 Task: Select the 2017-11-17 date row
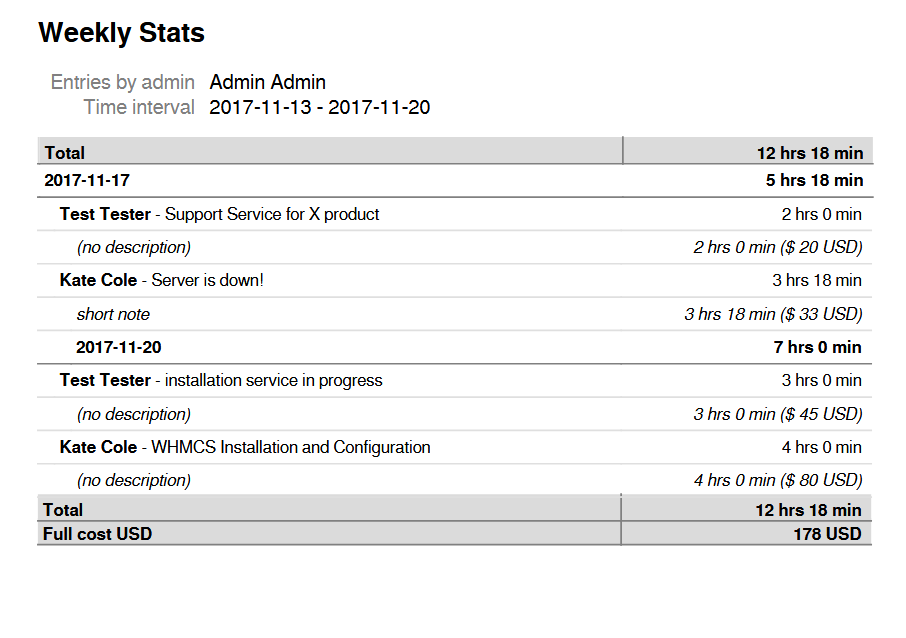point(87,180)
